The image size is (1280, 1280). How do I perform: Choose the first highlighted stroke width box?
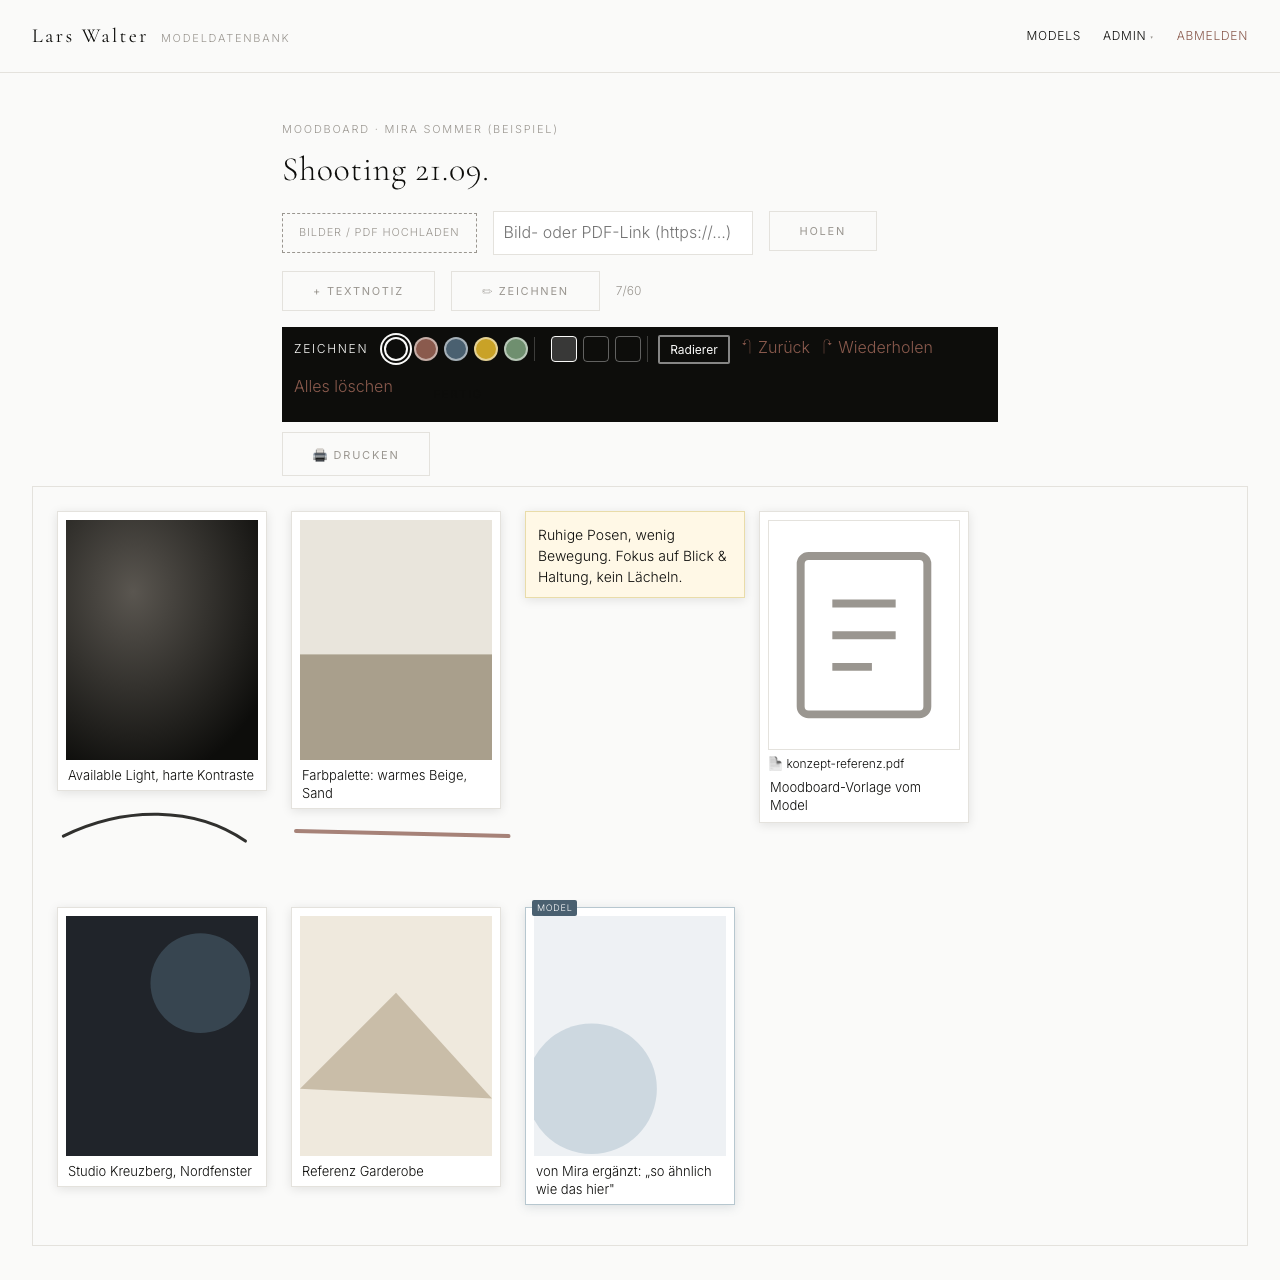point(564,349)
